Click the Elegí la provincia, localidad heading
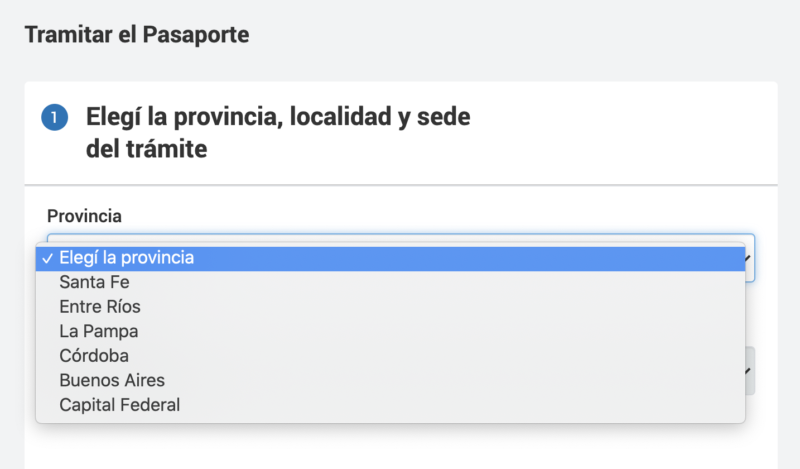The image size is (800, 469). [278, 117]
